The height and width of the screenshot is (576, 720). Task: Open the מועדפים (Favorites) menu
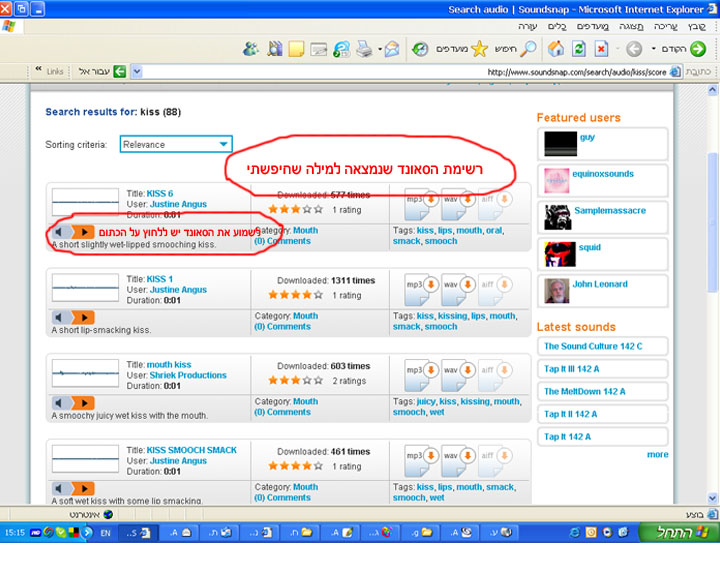(x=592, y=26)
